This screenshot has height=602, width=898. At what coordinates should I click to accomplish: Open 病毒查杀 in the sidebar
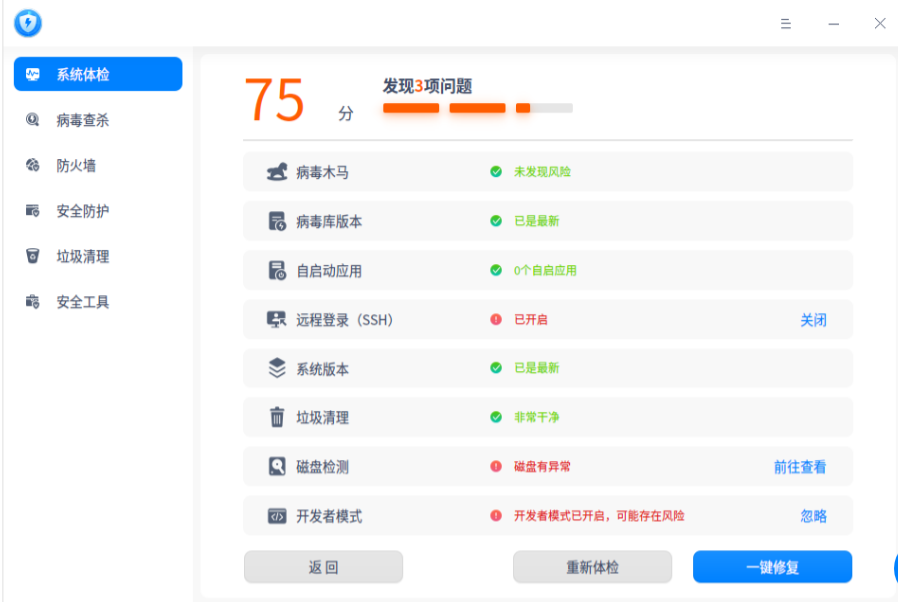(x=98, y=120)
